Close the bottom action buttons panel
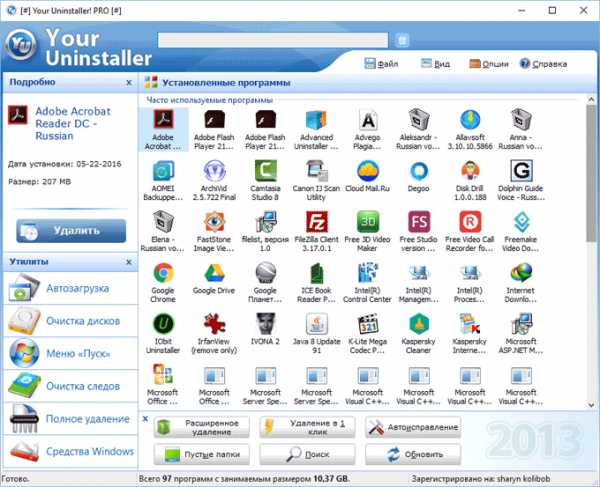600x487 pixels. pyautogui.click(x=145, y=419)
